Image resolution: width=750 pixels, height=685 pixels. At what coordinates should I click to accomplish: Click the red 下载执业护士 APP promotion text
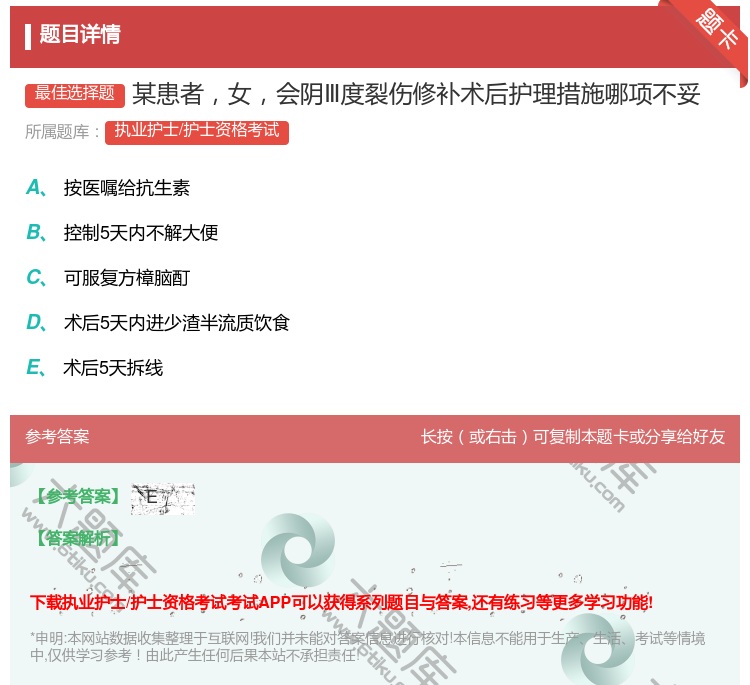coord(342,602)
